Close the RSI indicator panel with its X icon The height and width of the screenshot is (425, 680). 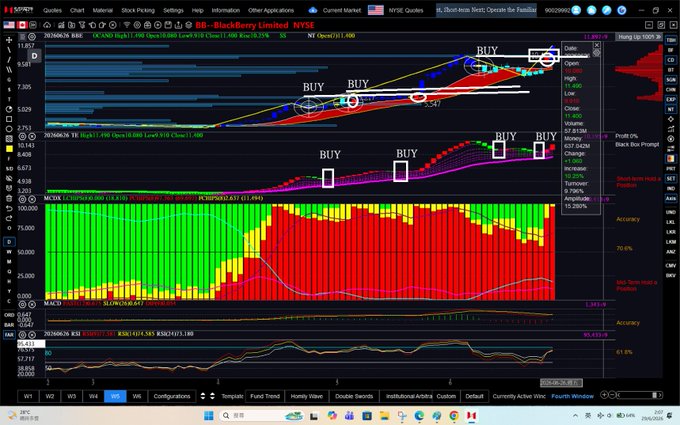32,335
